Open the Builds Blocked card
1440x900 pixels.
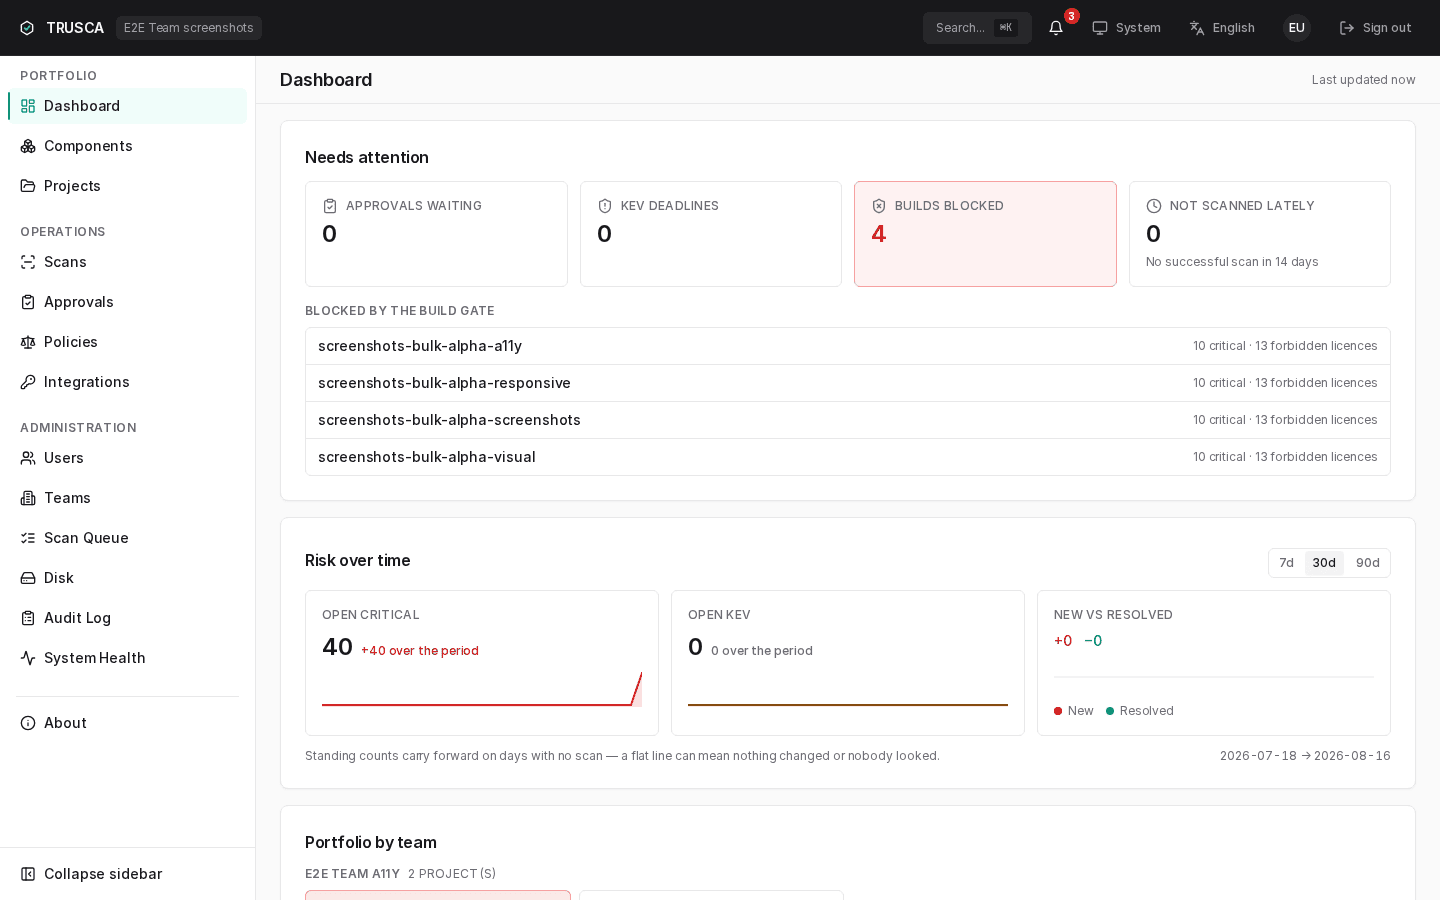(985, 234)
